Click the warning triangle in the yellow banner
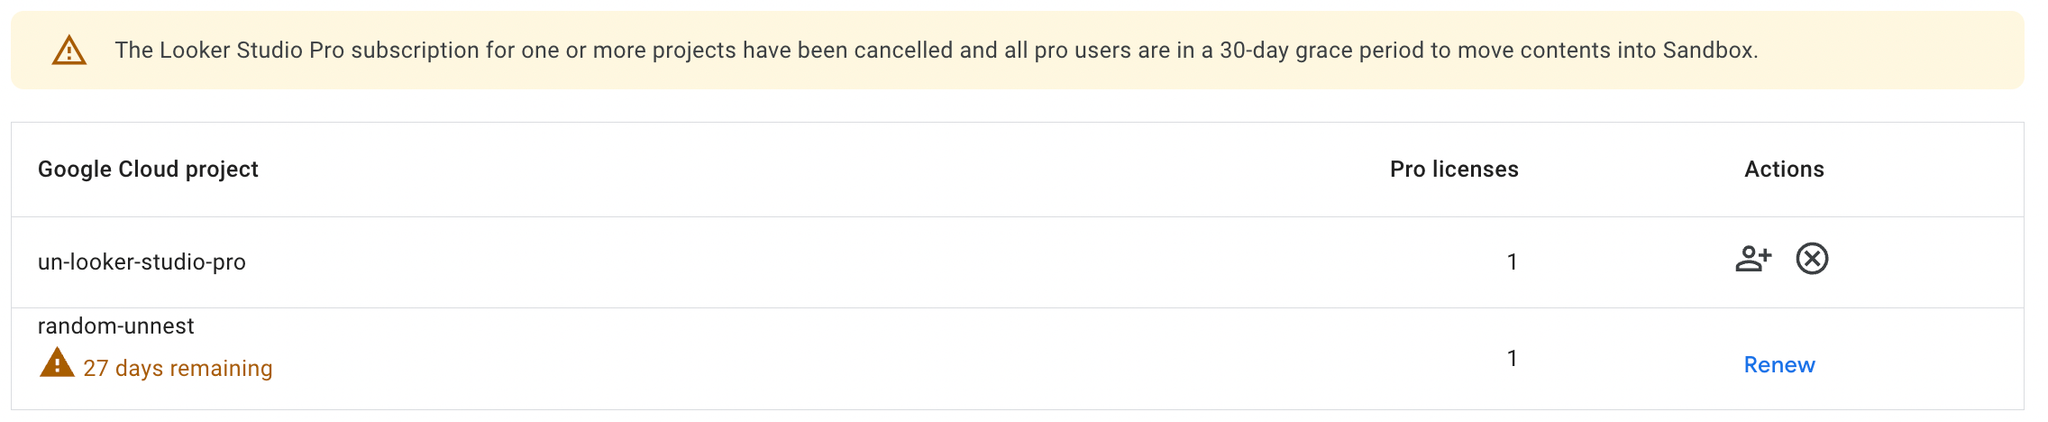This screenshot has width=2048, height=422. pyautogui.click(x=69, y=50)
